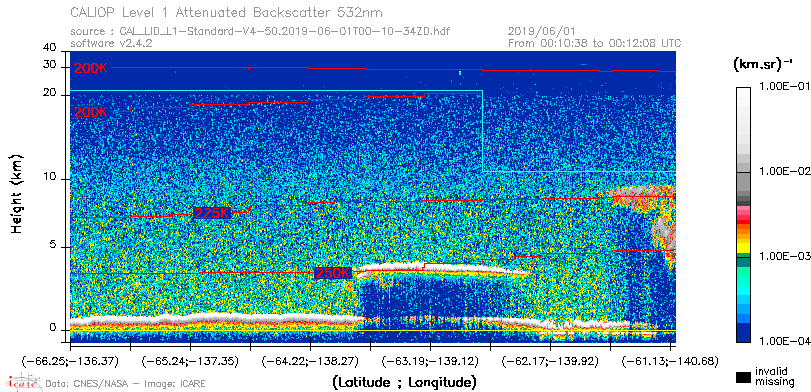Click the colorbar unit label '(km.sr)-1'
Screen dimensions: 811x392
click(763, 64)
